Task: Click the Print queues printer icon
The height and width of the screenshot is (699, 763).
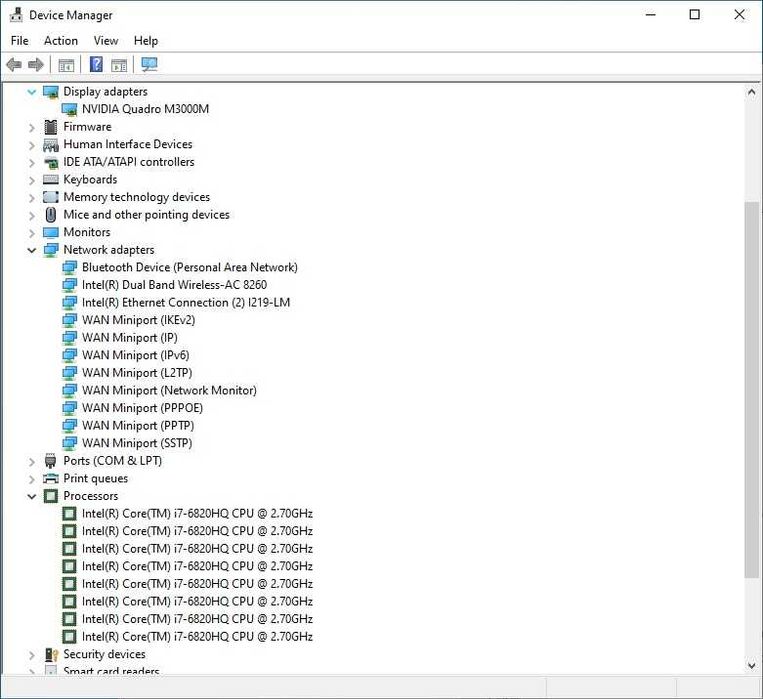Action: [51, 478]
